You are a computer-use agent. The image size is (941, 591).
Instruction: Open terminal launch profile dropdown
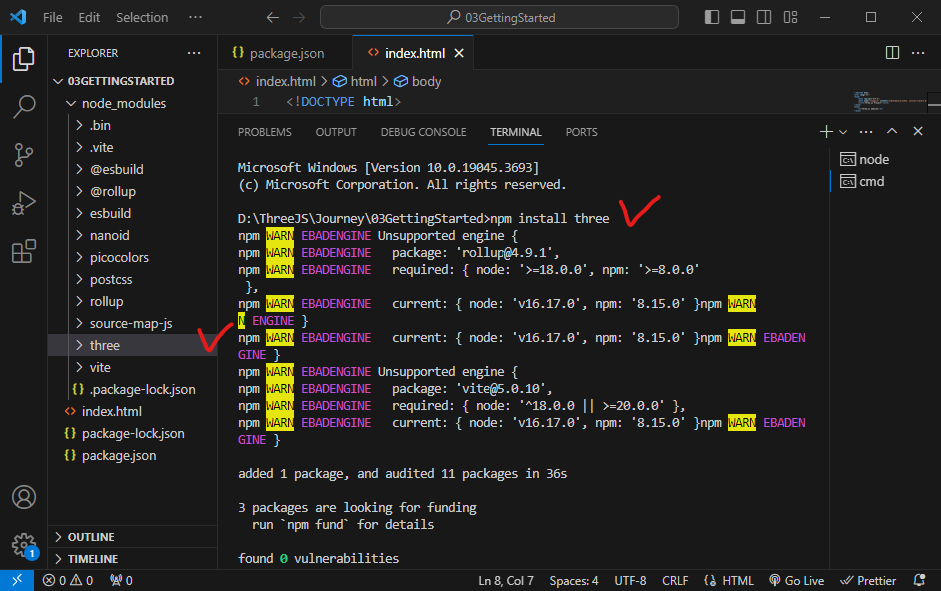click(x=843, y=132)
